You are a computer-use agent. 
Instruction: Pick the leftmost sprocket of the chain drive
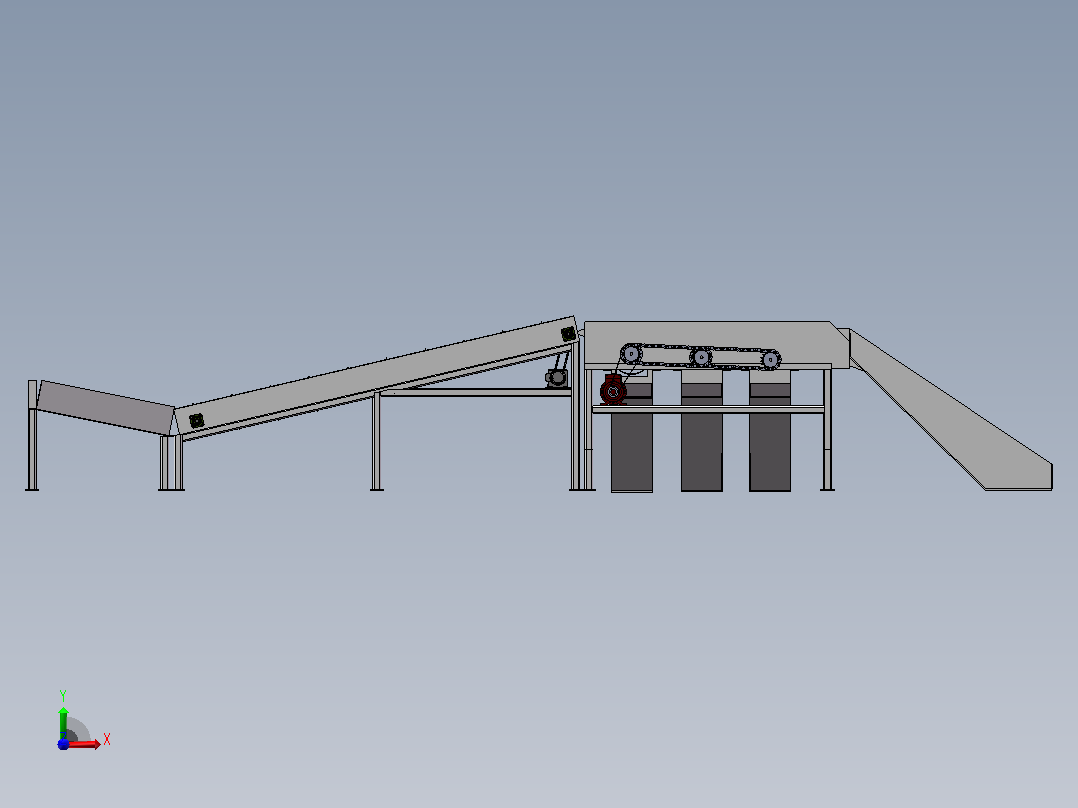[x=630, y=354]
